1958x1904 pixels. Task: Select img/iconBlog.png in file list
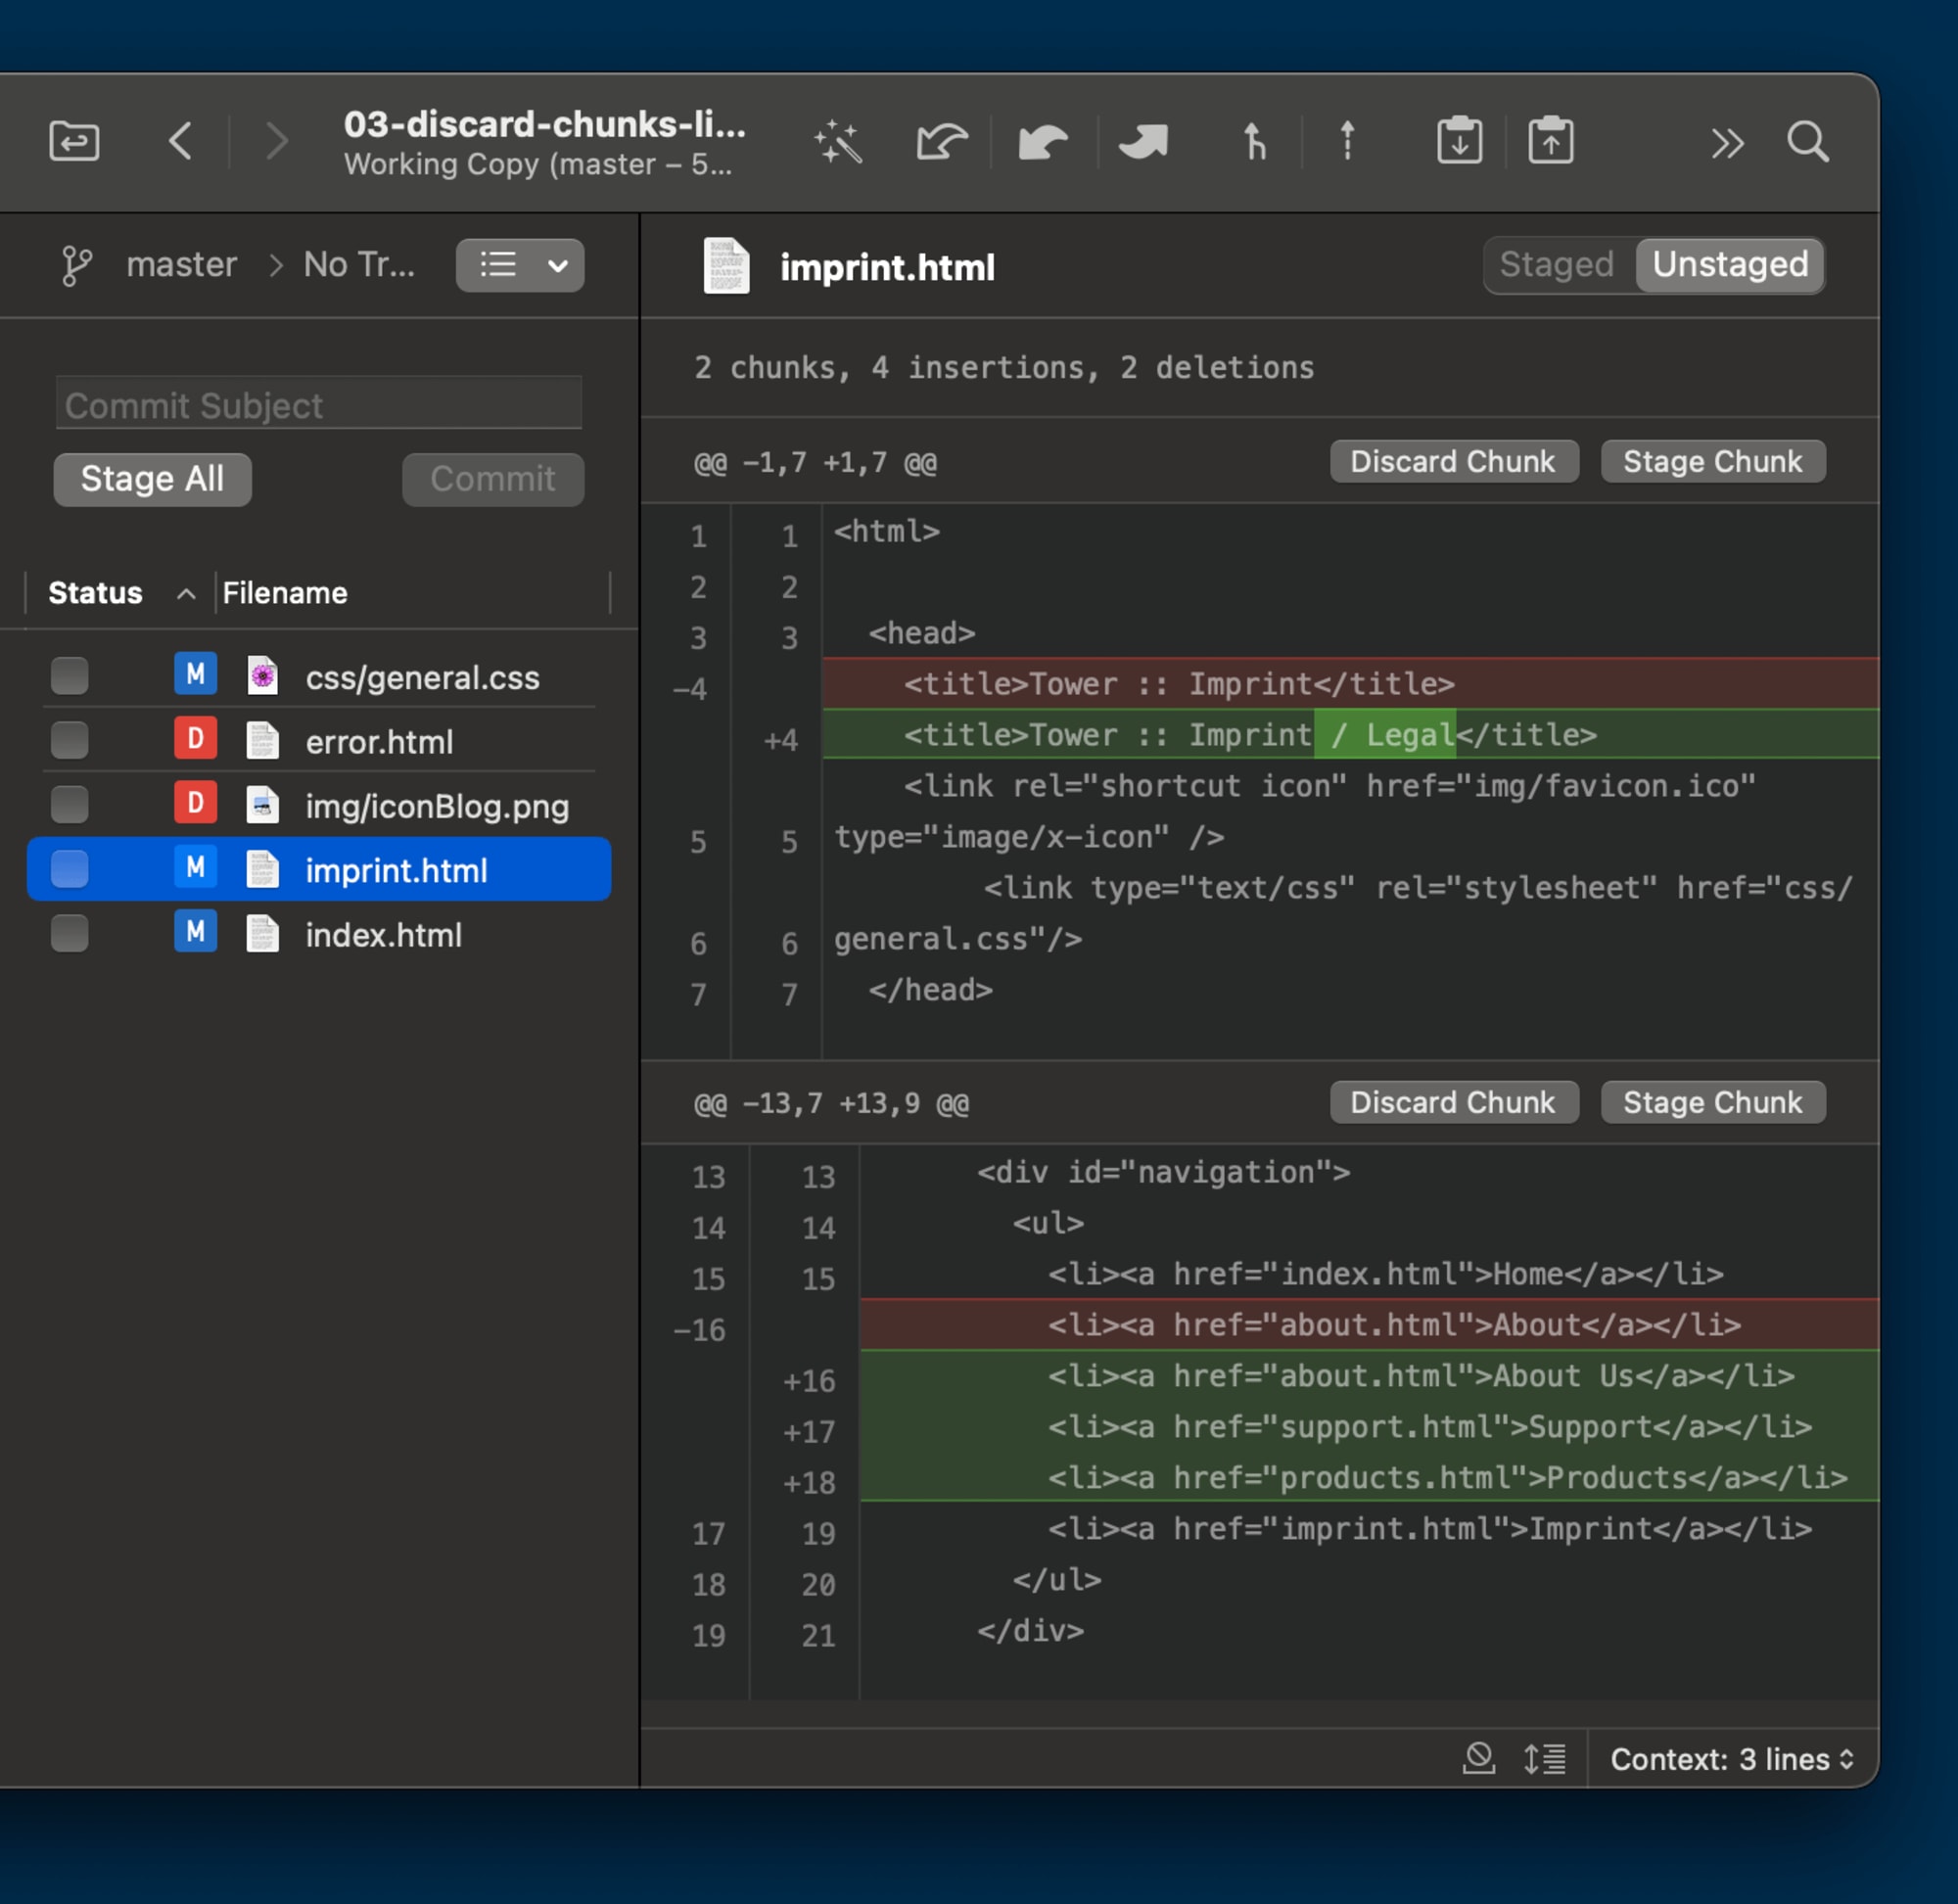pyautogui.click(x=436, y=806)
